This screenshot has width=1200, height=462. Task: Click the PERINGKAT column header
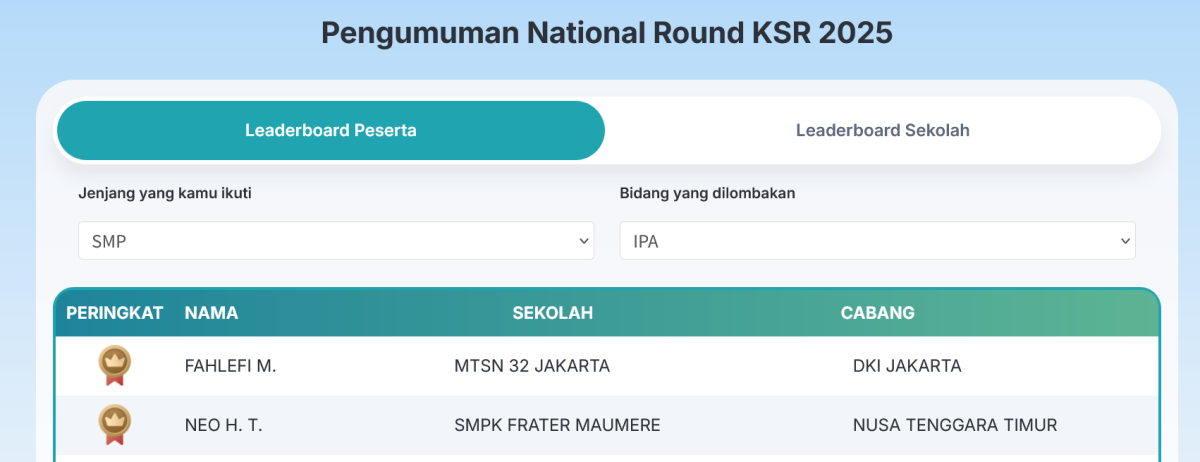tap(115, 313)
